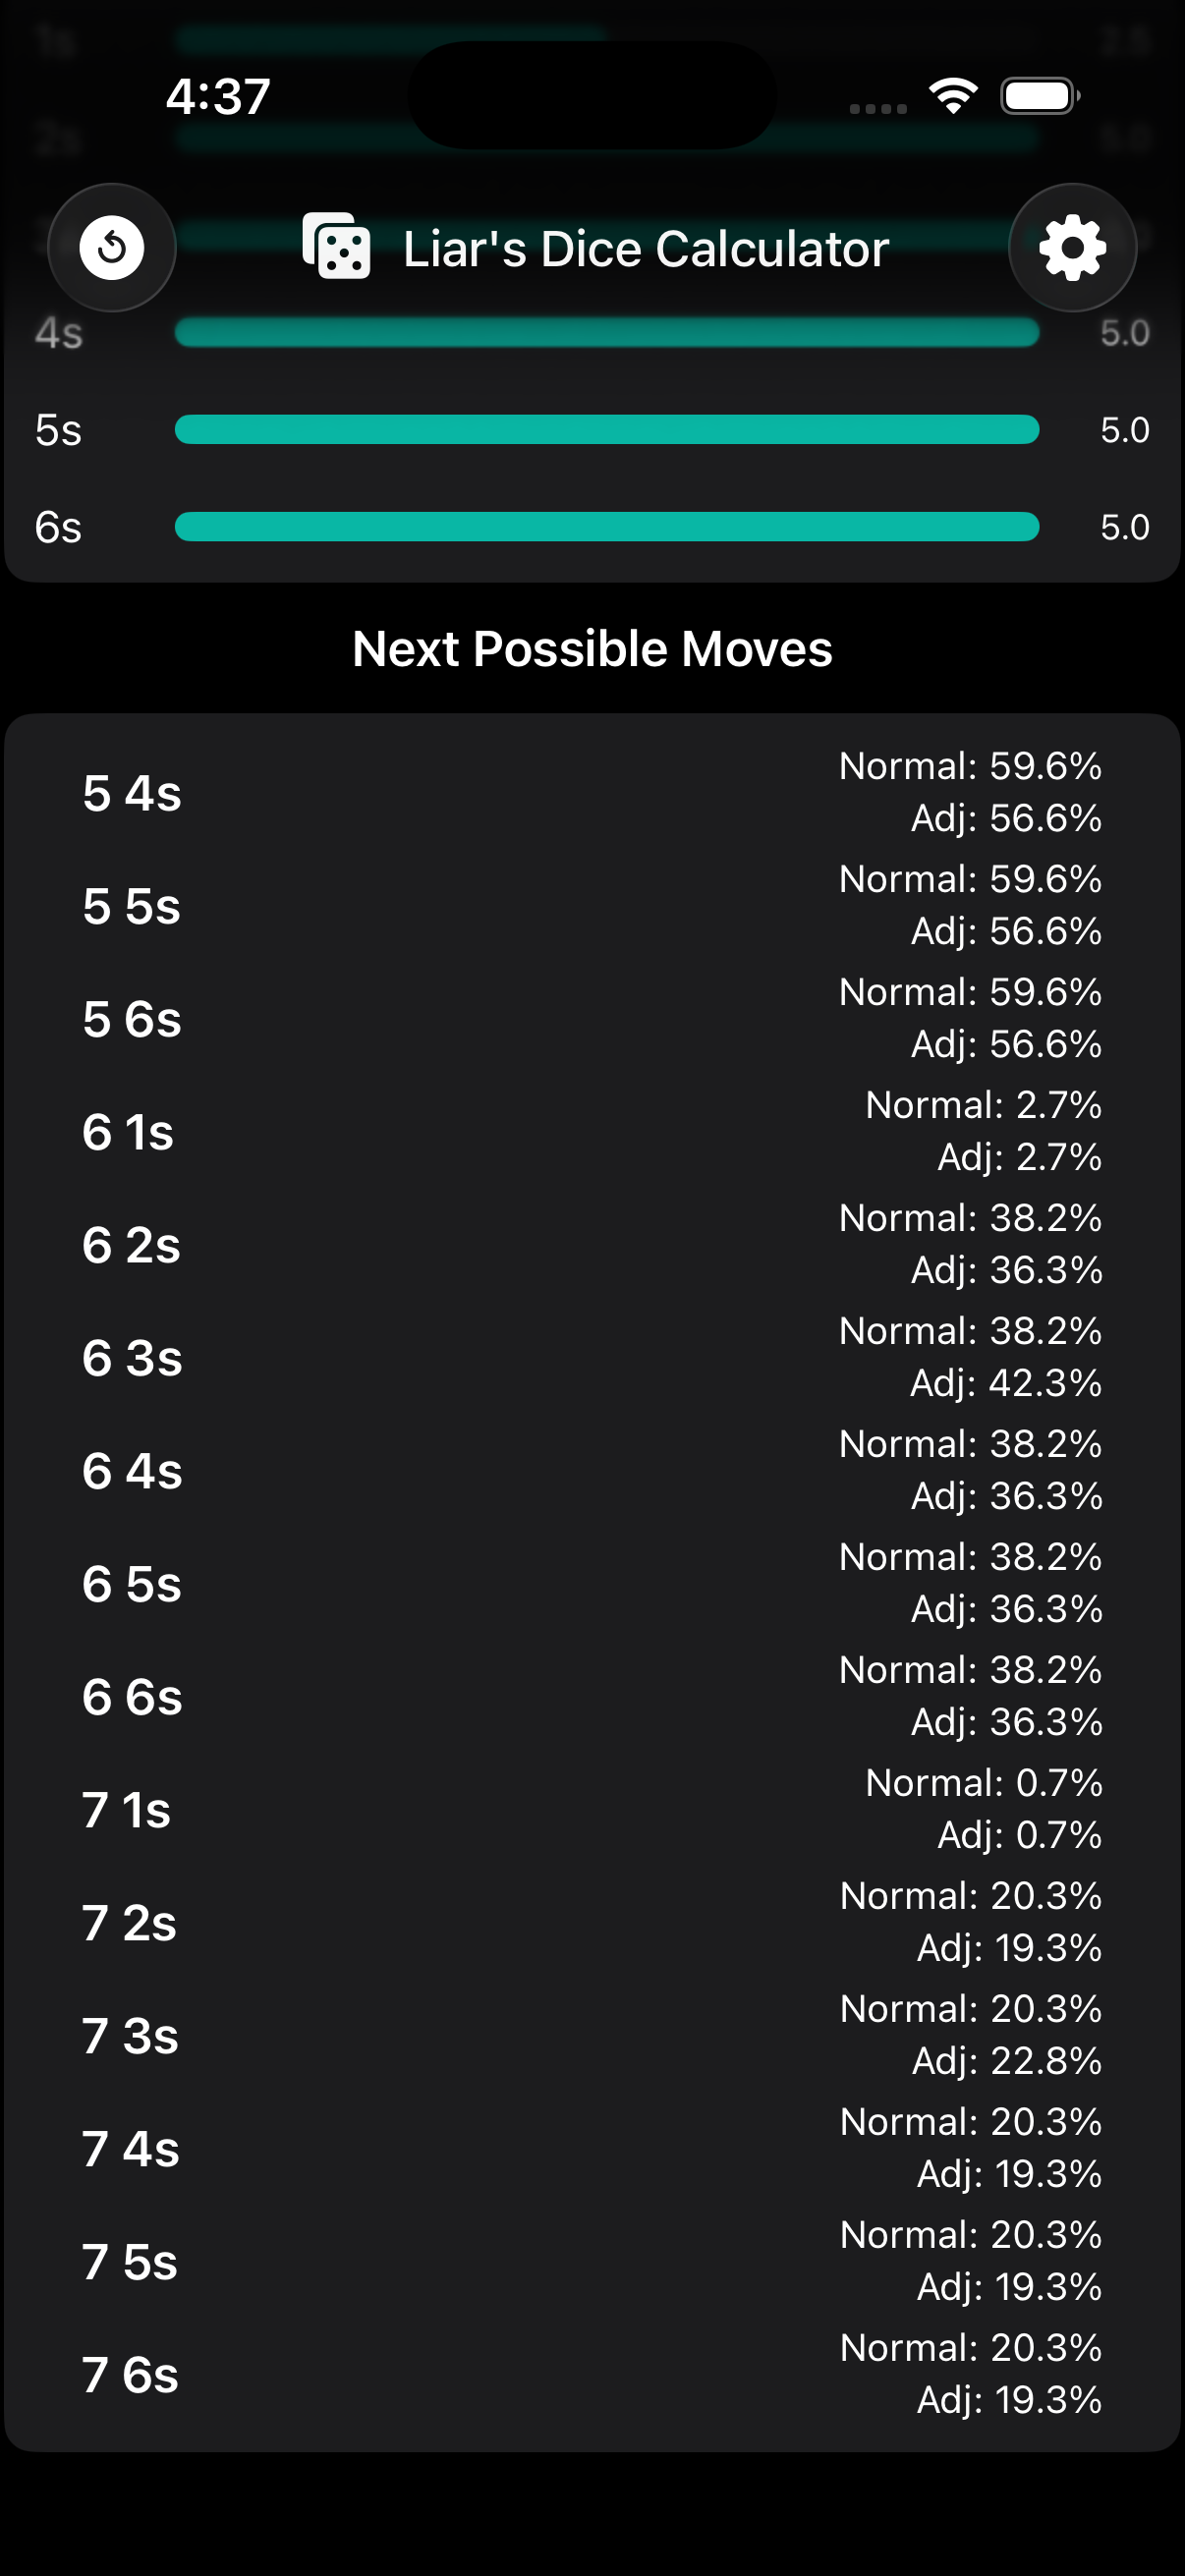Pick the "7 6s" bid
This screenshot has height=2576, width=1185.
click(x=592, y=2375)
